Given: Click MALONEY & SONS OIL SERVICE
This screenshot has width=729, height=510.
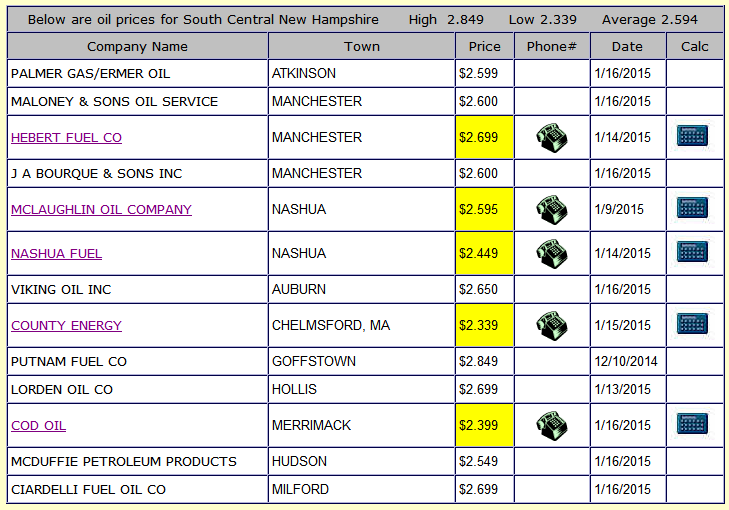Looking at the screenshot, I should click(x=114, y=102).
